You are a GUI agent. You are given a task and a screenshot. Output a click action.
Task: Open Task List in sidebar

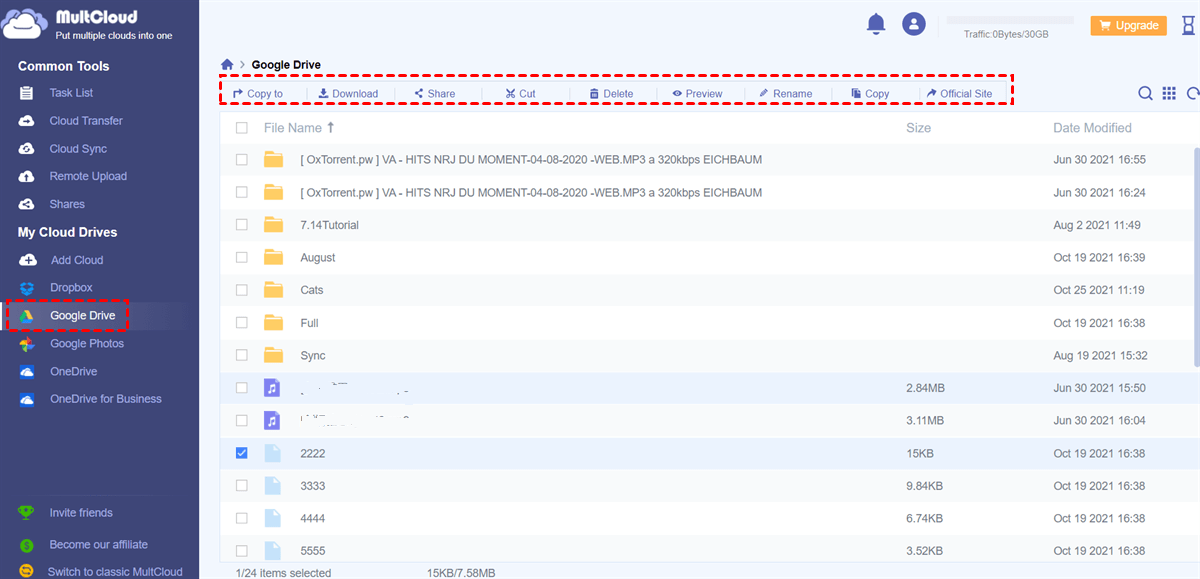click(71, 93)
